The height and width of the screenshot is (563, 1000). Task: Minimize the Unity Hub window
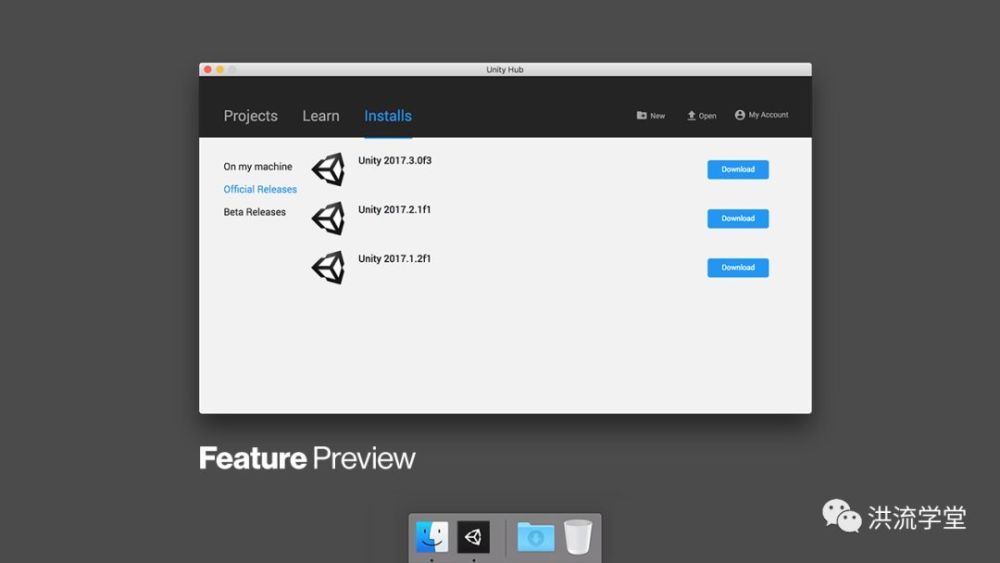(220, 69)
